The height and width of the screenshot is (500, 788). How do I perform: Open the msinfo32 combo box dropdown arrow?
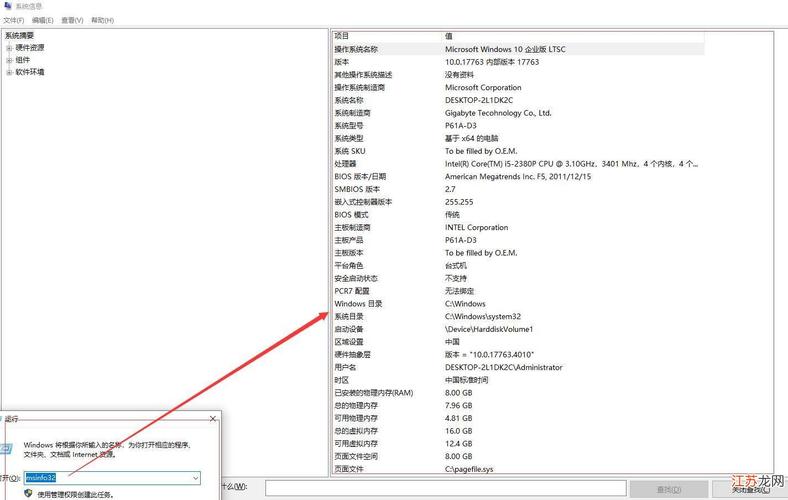[x=195, y=478]
